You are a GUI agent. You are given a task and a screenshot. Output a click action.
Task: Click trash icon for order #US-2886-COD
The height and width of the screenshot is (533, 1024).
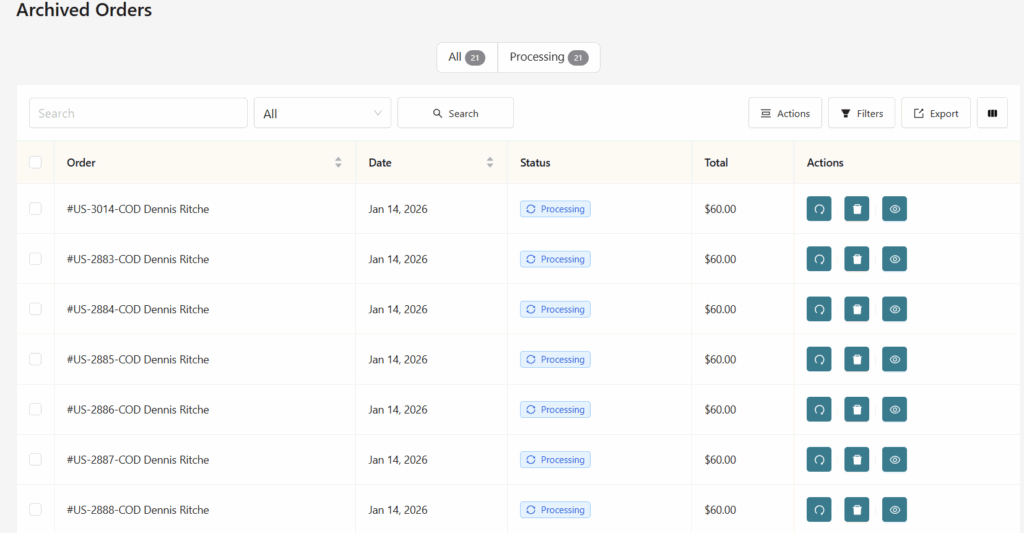[x=856, y=409]
